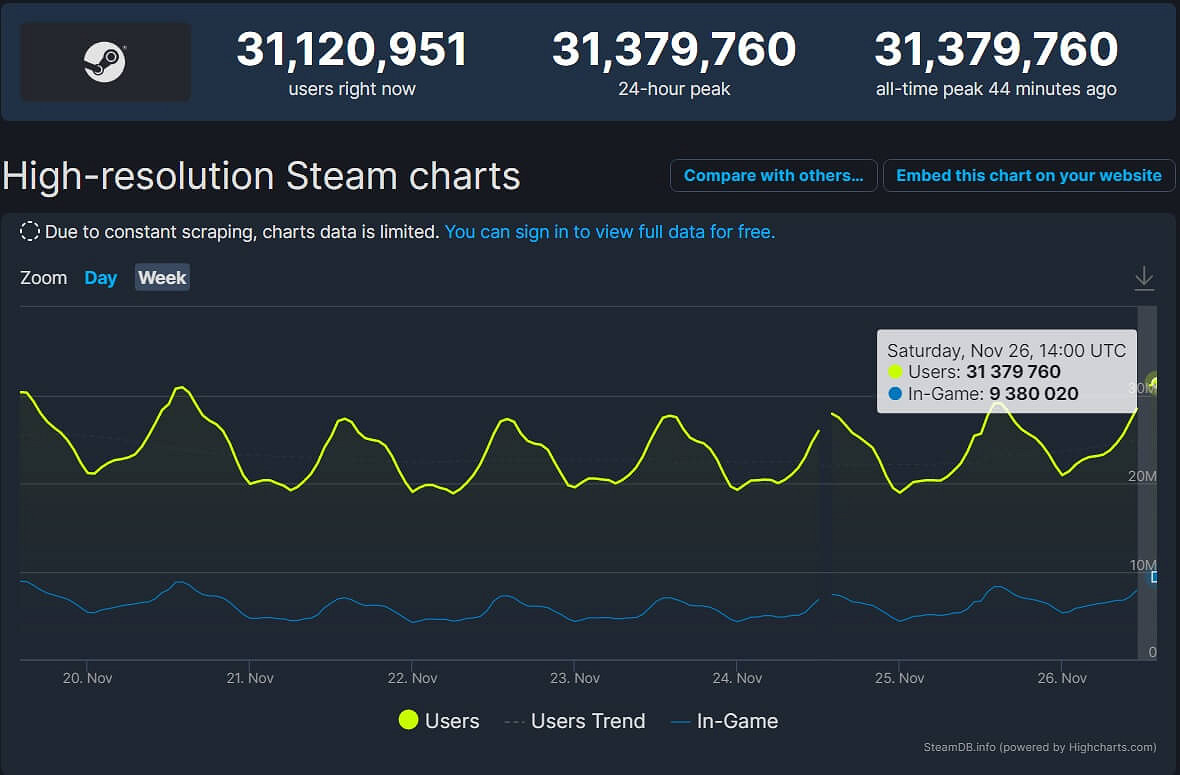Open Compare with others dialog
1180x775 pixels.
773,175
